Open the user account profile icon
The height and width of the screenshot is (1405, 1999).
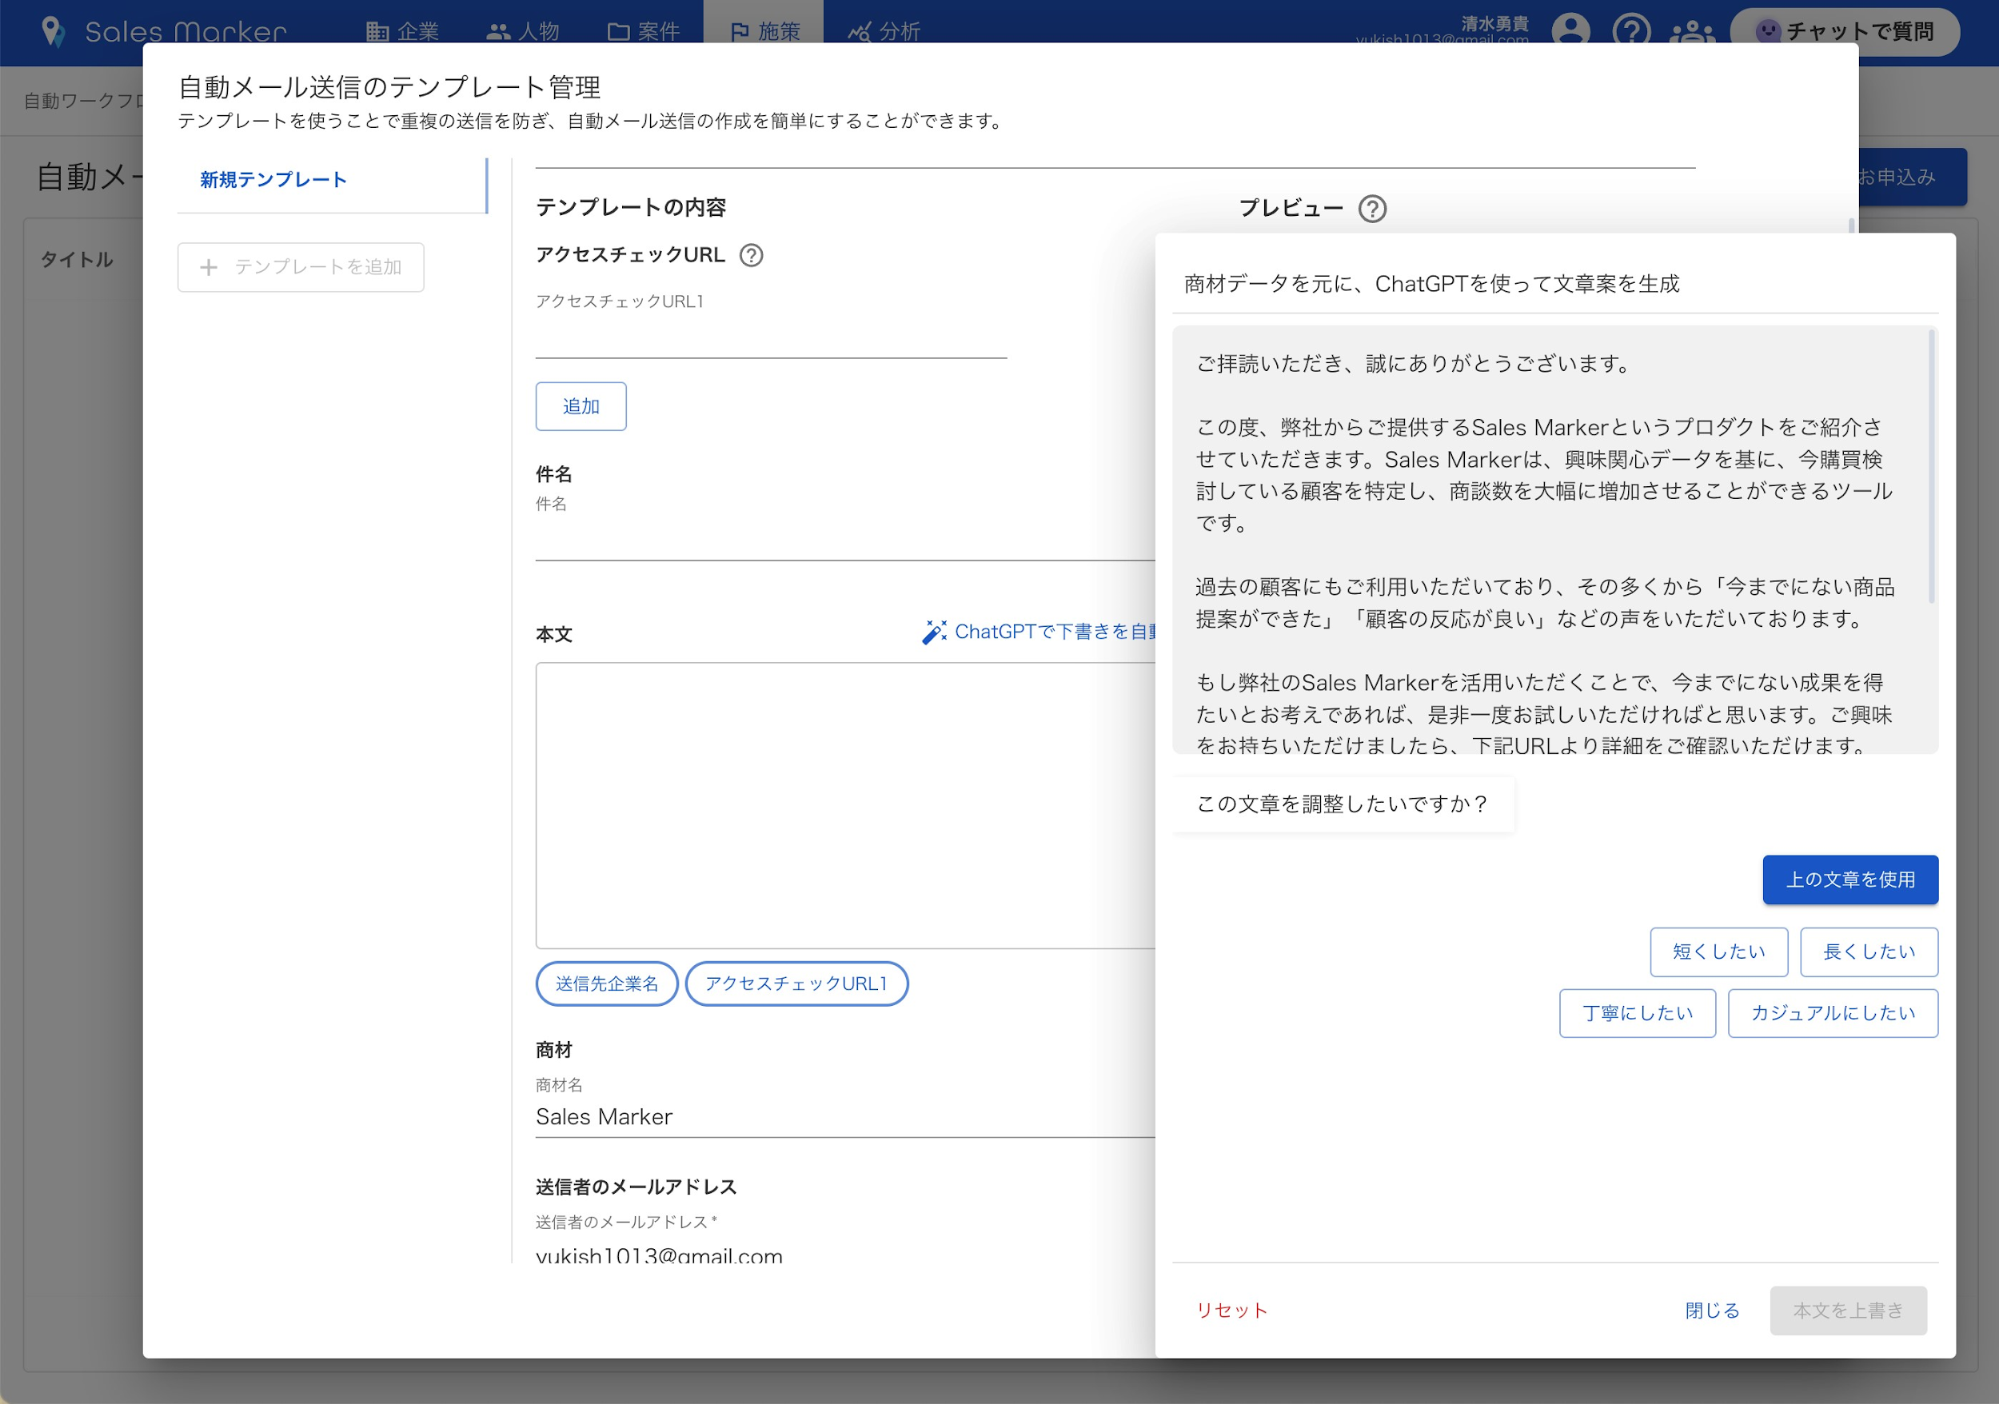[x=1570, y=30]
